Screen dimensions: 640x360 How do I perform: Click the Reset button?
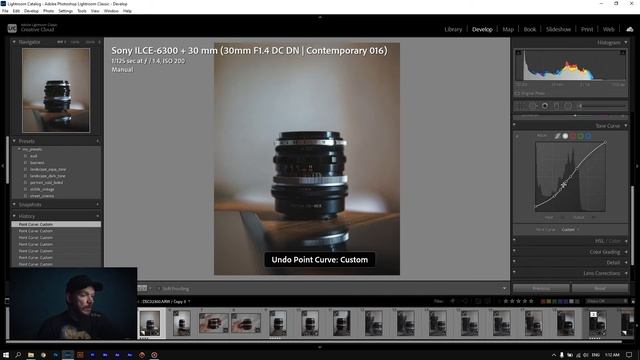coord(600,288)
